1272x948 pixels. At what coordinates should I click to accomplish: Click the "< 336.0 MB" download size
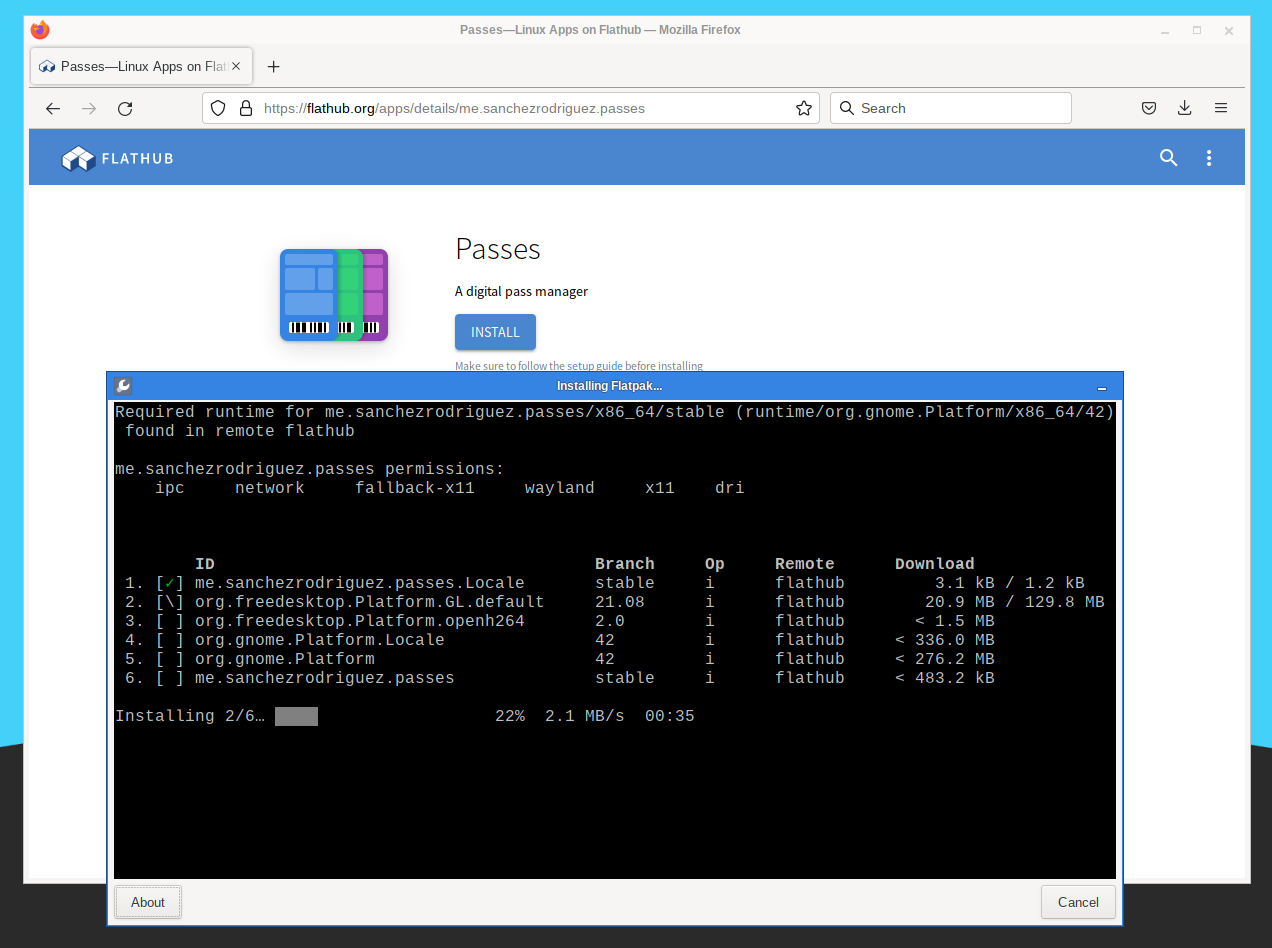(x=945, y=640)
